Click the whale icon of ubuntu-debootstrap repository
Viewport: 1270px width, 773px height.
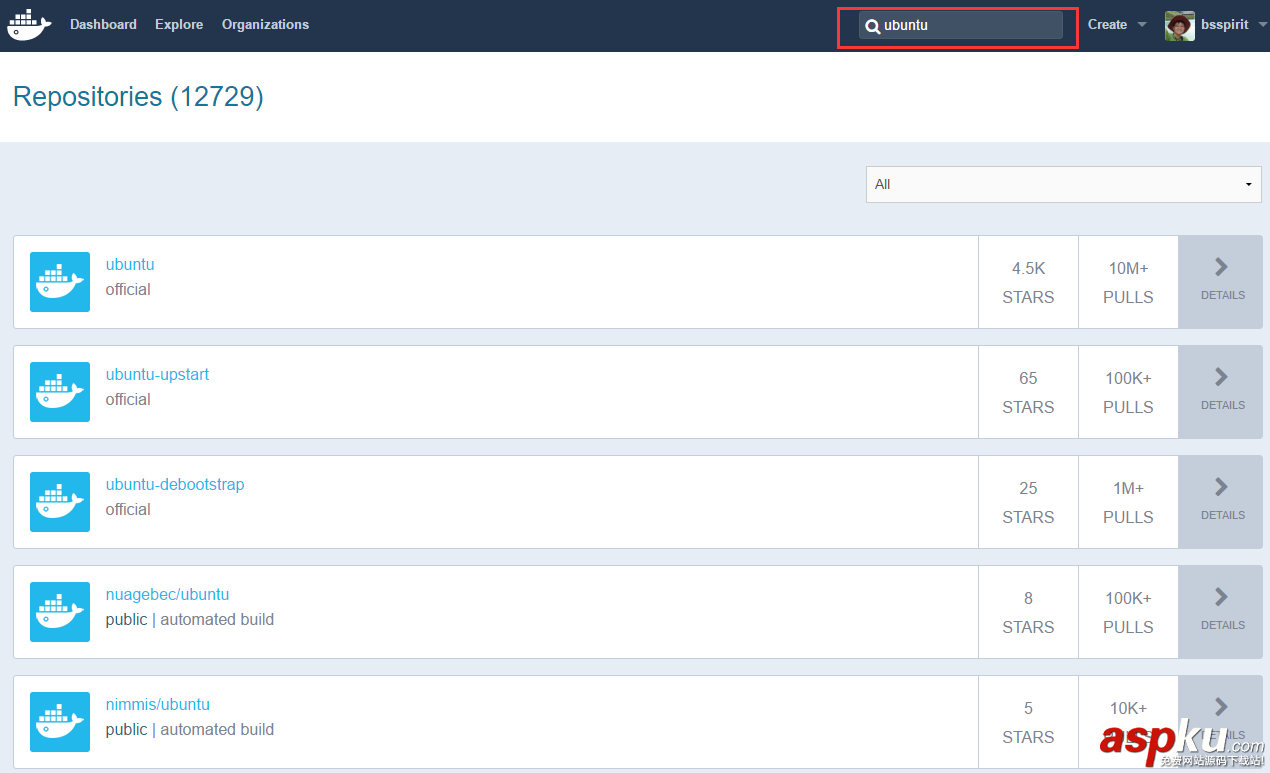[60, 502]
